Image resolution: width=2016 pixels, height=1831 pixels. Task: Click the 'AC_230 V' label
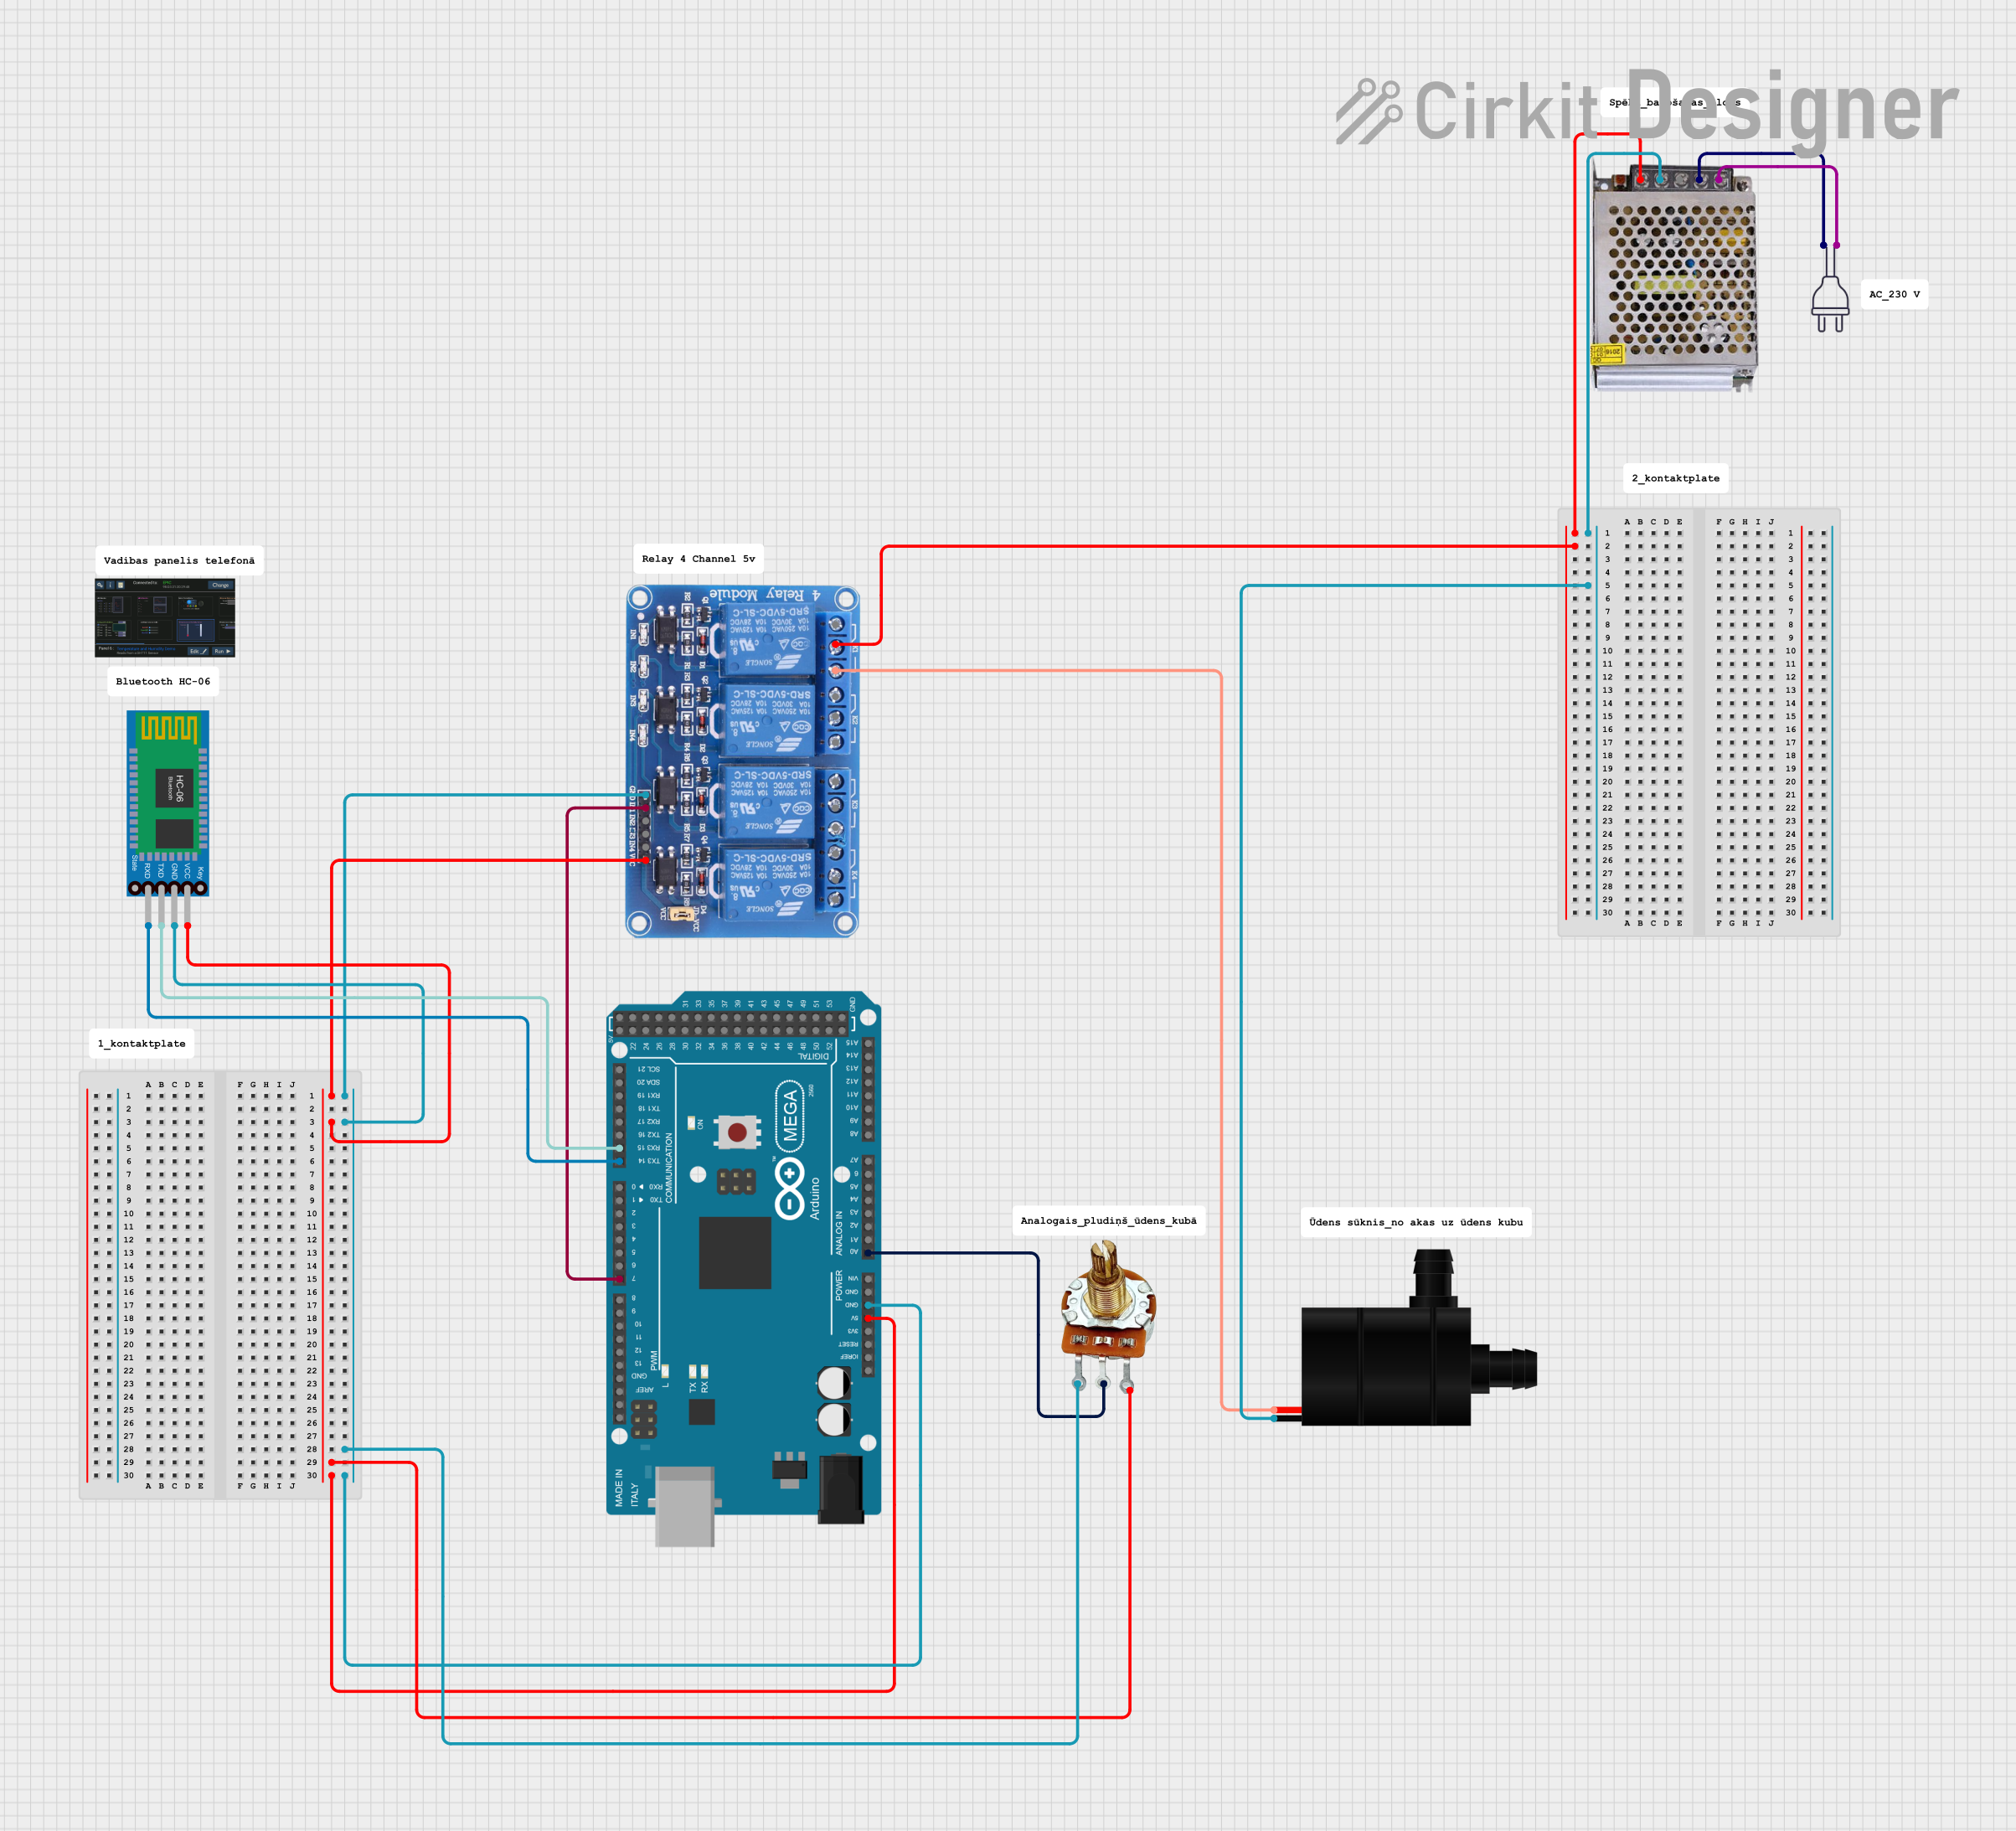point(1894,295)
